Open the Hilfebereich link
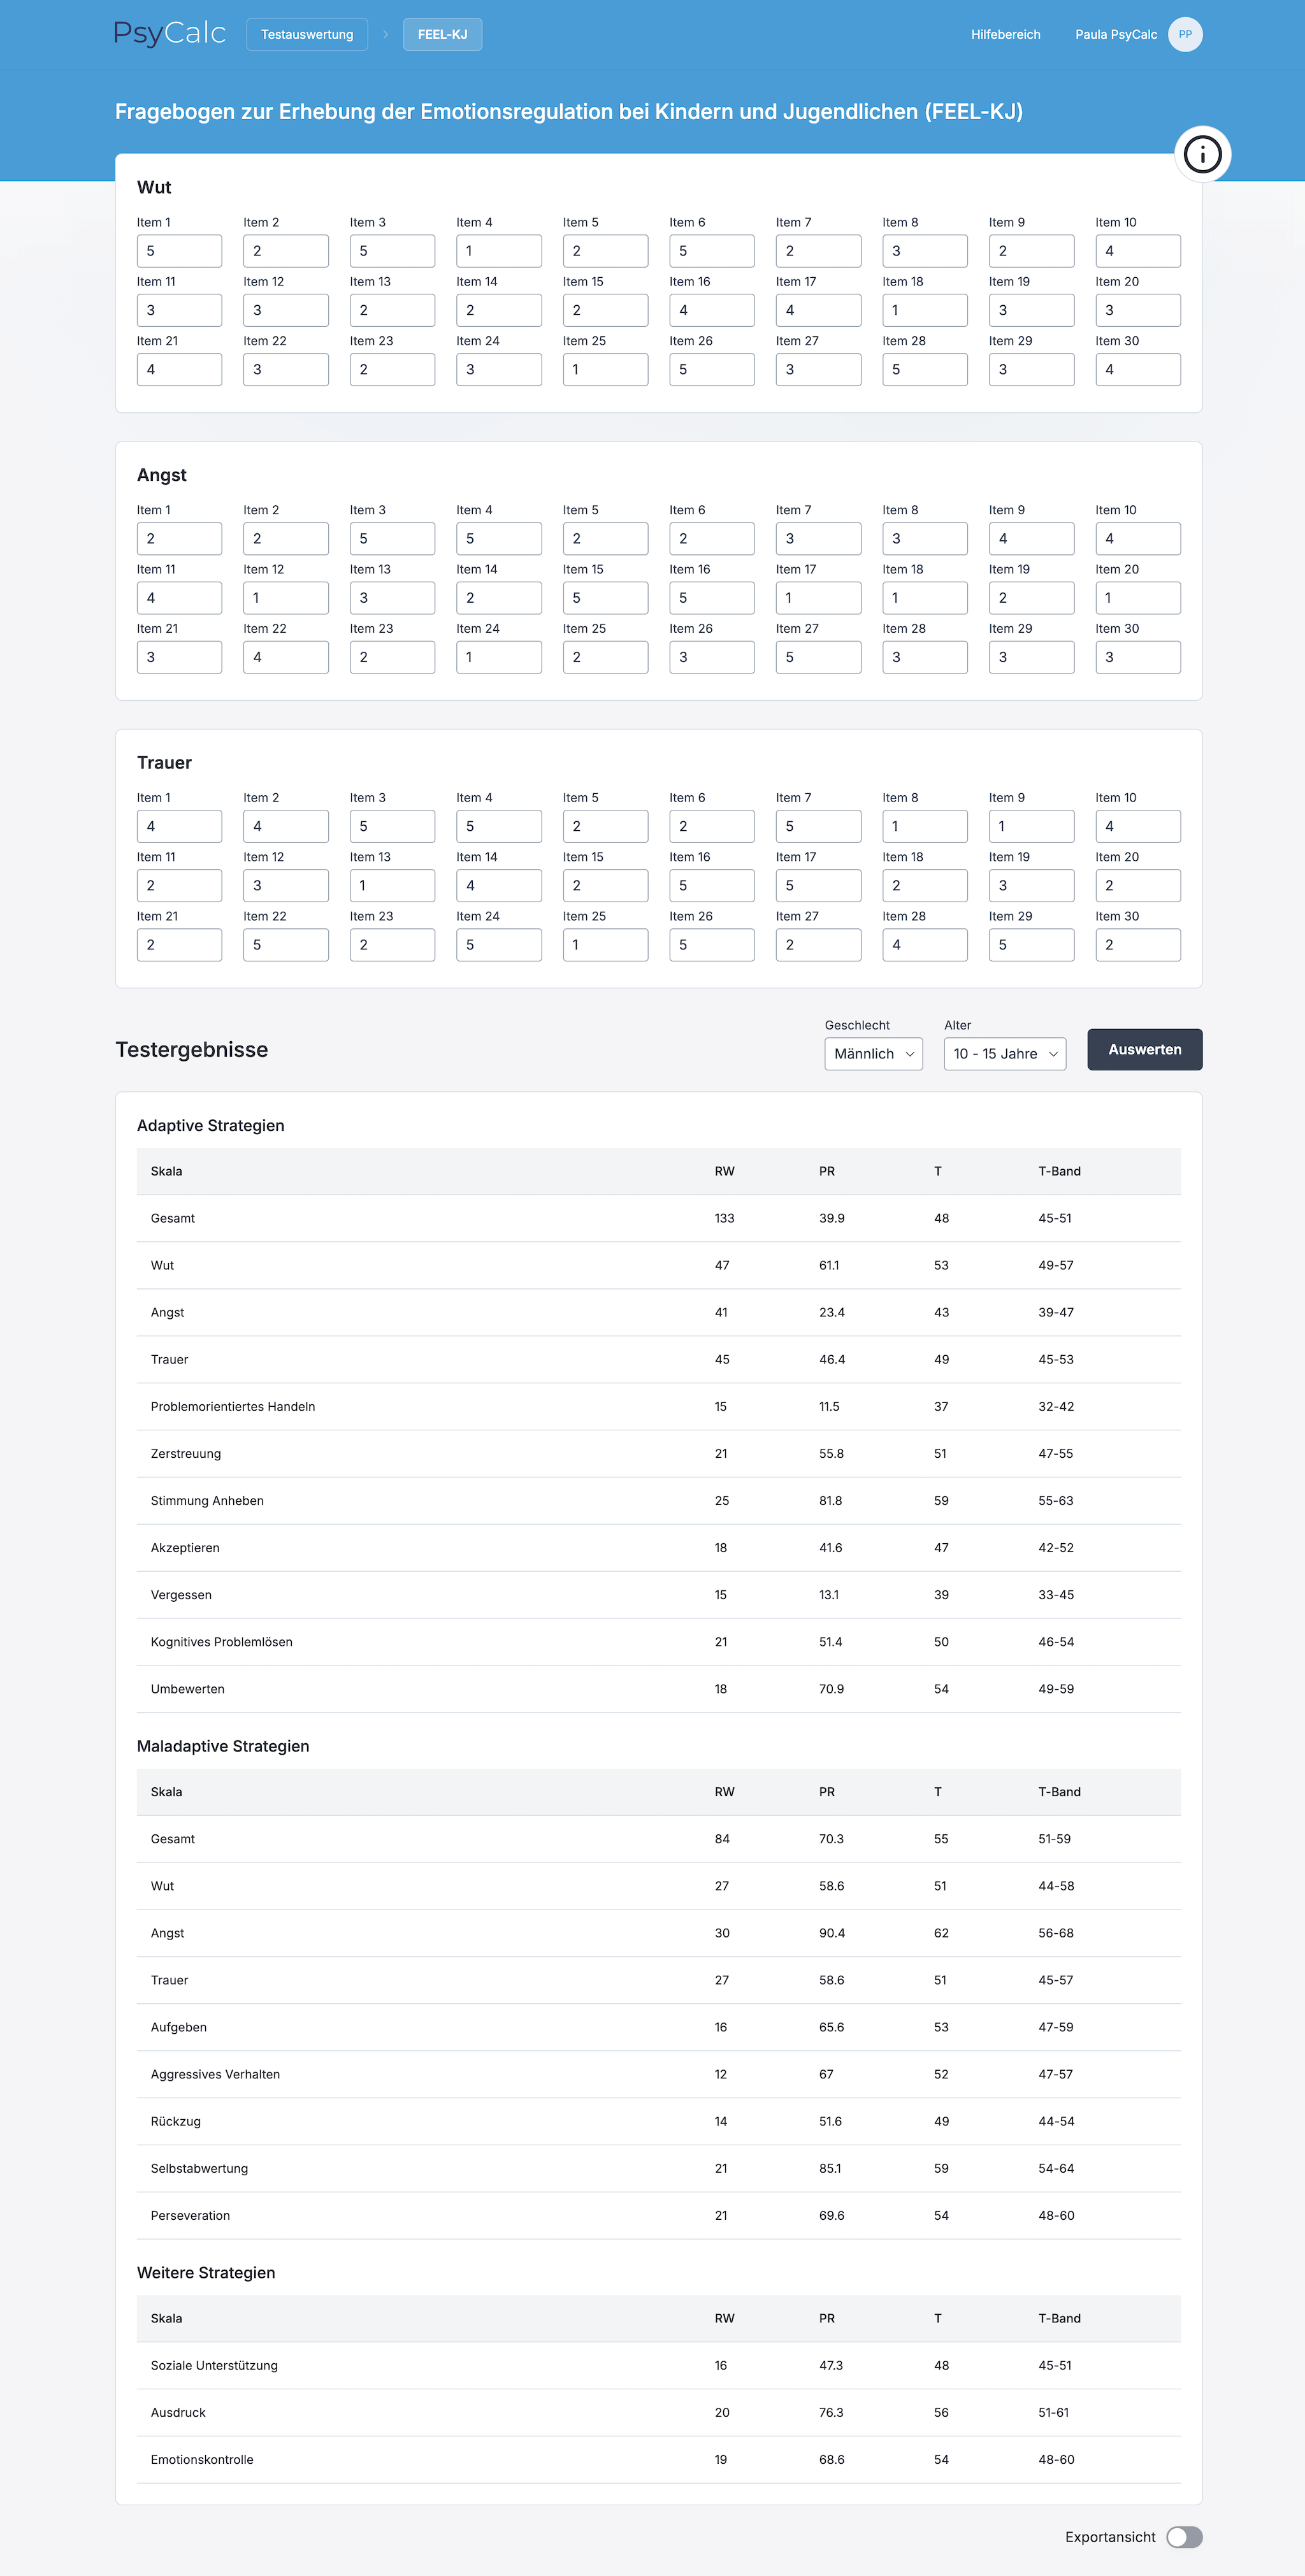This screenshot has width=1305, height=2576. click(x=1005, y=34)
